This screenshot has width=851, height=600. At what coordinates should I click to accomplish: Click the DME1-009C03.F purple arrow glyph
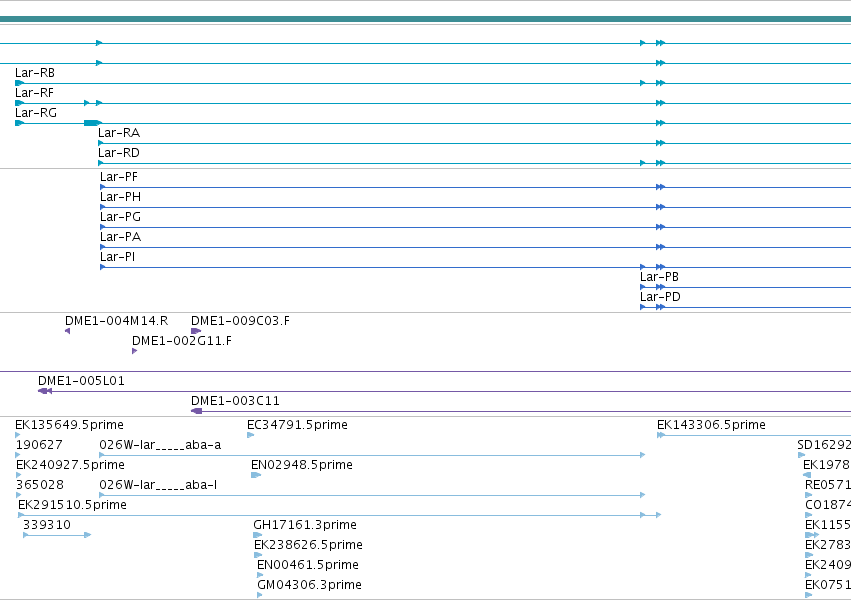(x=196, y=331)
